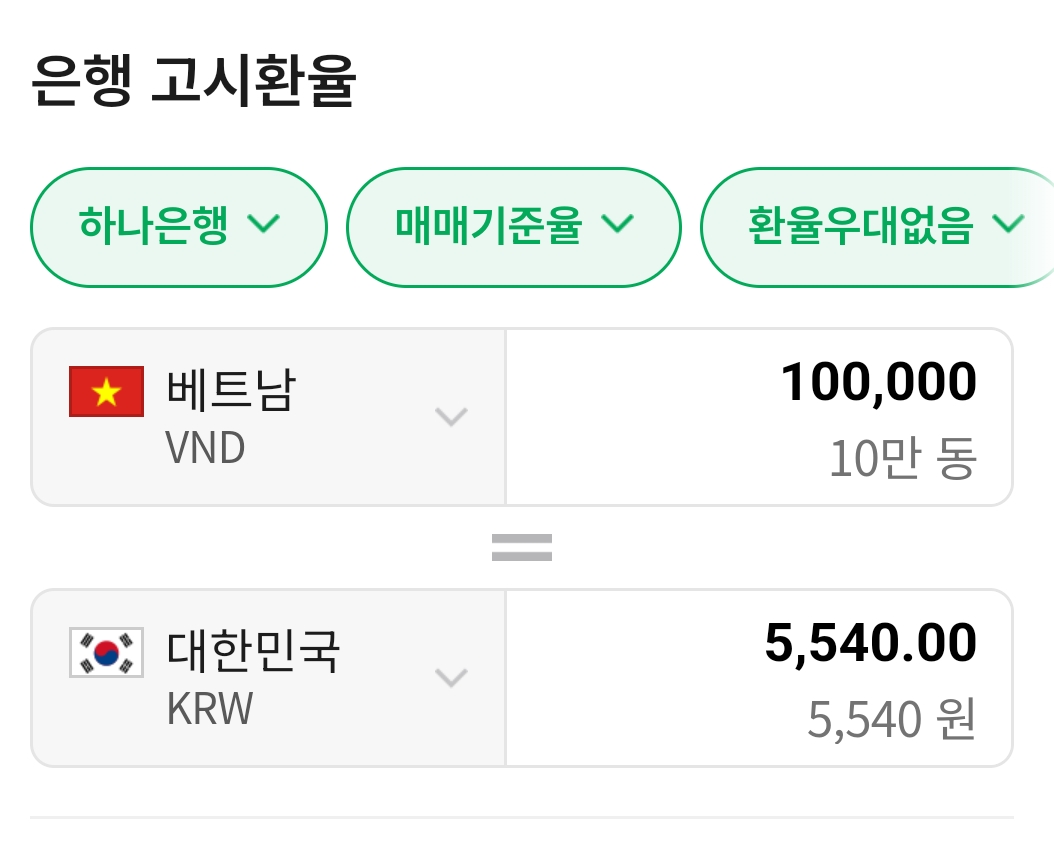This screenshot has height=851, width=1054.
Task: Expand the 베트남 VND currency selector chevron
Action: coord(452,416)
